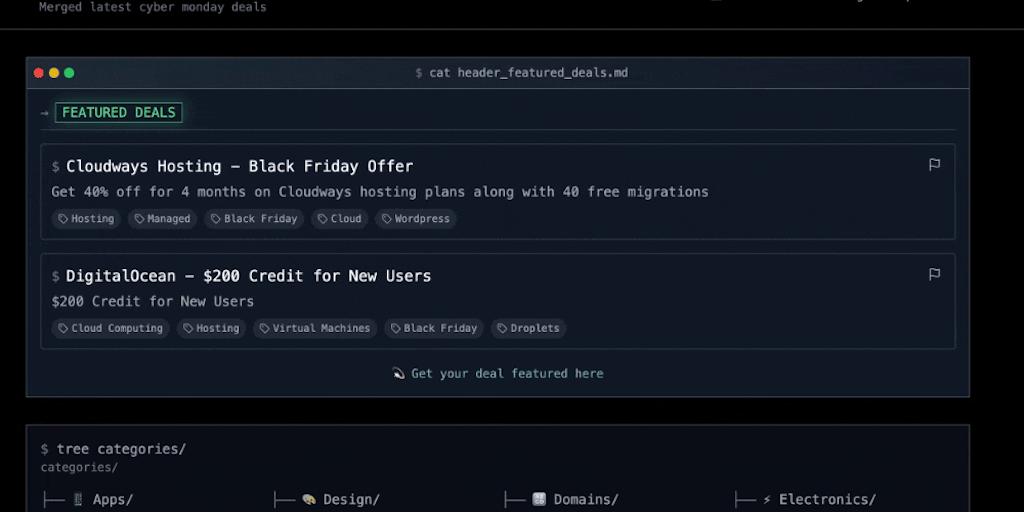Click the 'cat header_featured_deals.md' title text
Image resolution: width=1024 pixels, height=512 pixels.
tap(528, 72)
